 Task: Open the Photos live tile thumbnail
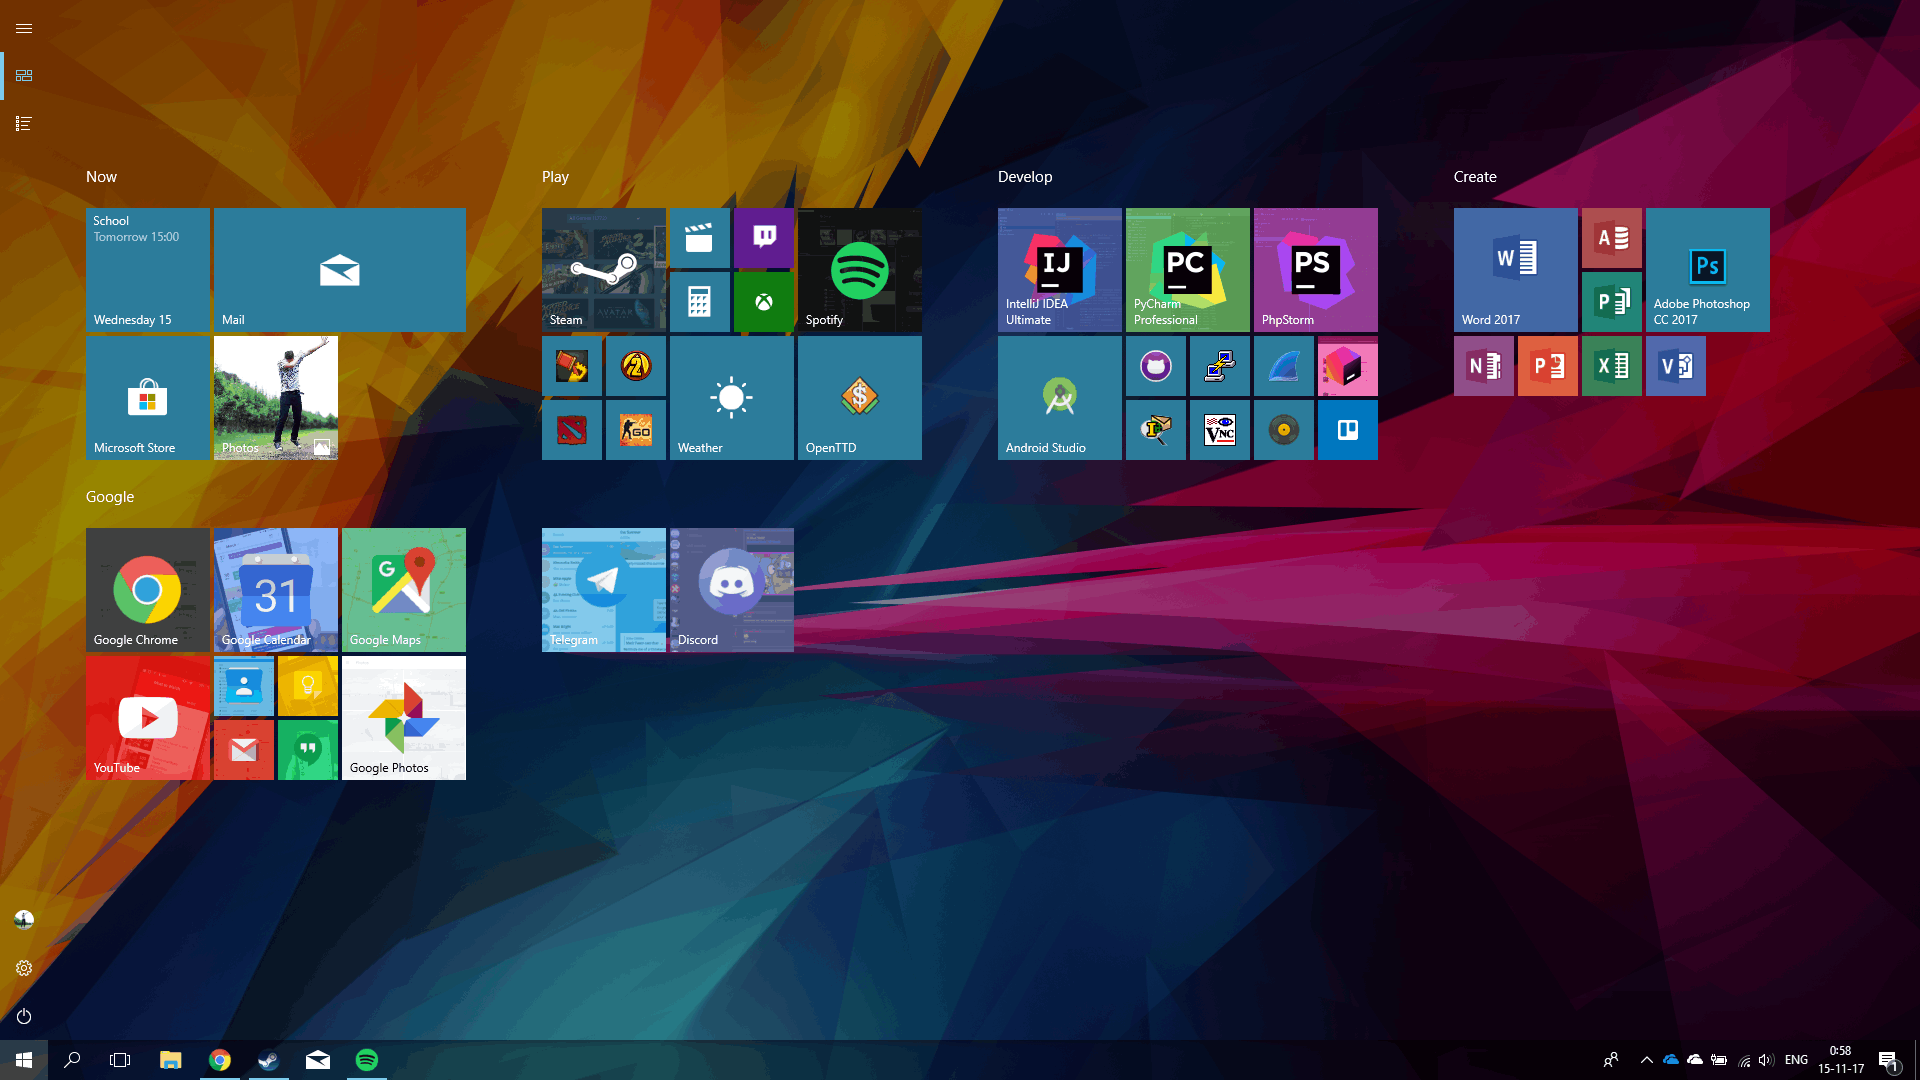pyautogui.click(x=276, y=398)
